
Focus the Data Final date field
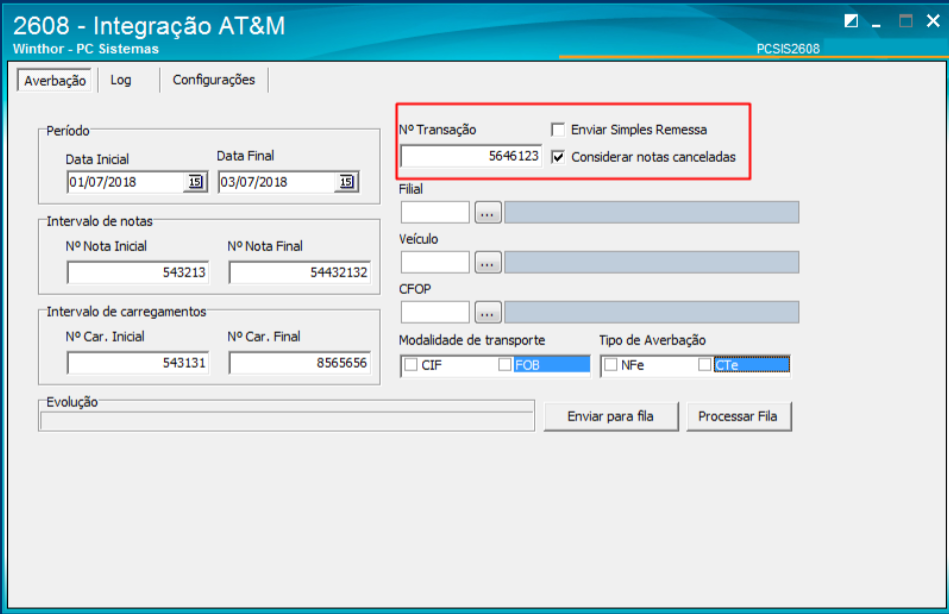pyautogui.click(x=277, y=182)
